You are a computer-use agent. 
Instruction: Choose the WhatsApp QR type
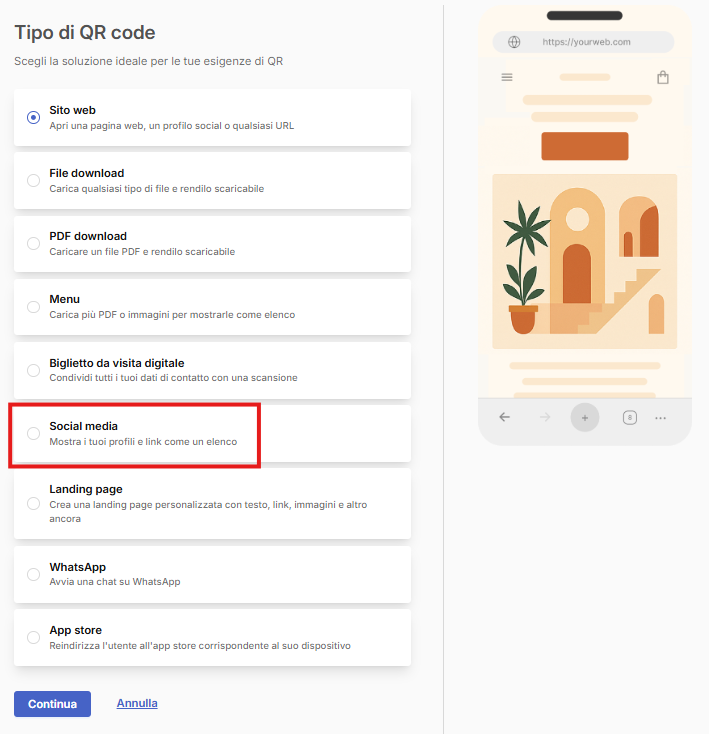(x=212, y=574)
